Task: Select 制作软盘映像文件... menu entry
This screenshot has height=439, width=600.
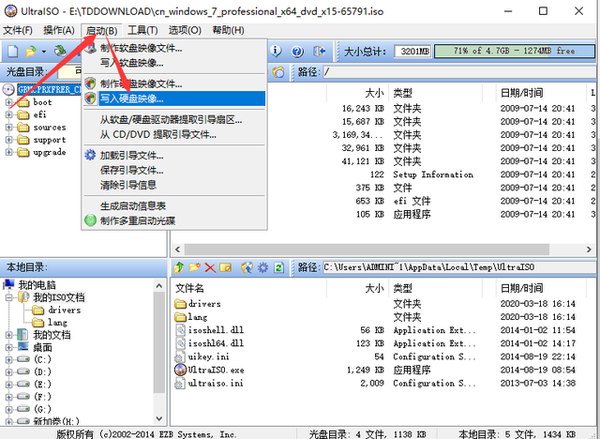Action: pos(174,48)
